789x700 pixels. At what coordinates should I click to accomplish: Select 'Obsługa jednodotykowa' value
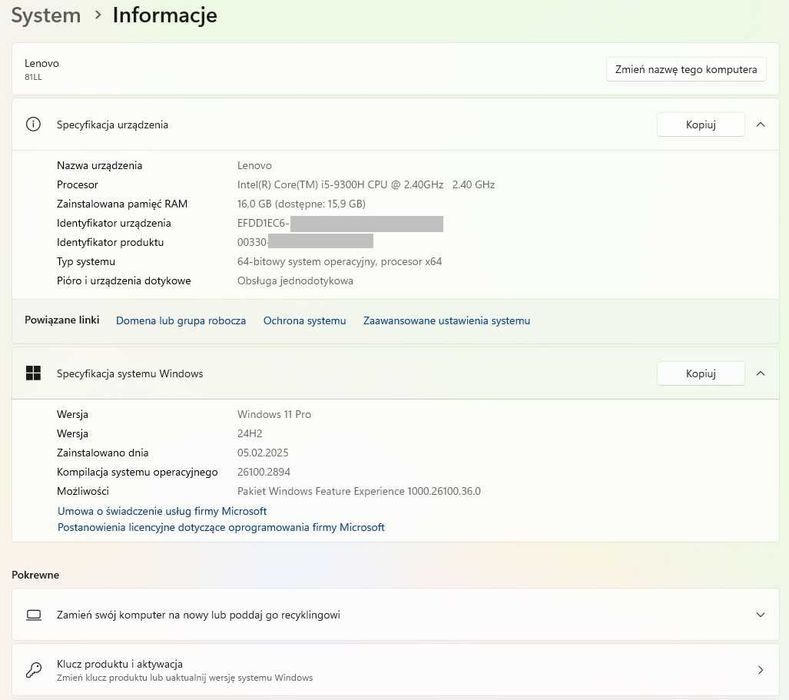click(295, 281)
